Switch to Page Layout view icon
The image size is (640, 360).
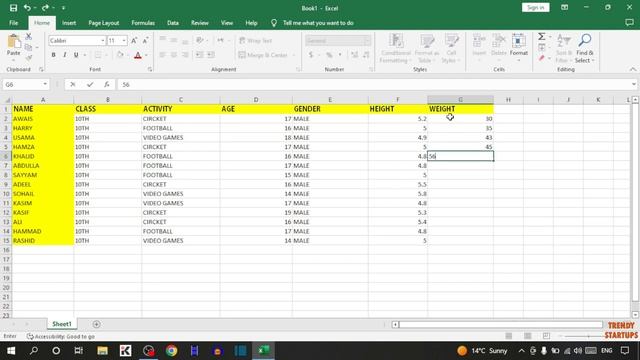pyautogui.click(x=527, y=336)
